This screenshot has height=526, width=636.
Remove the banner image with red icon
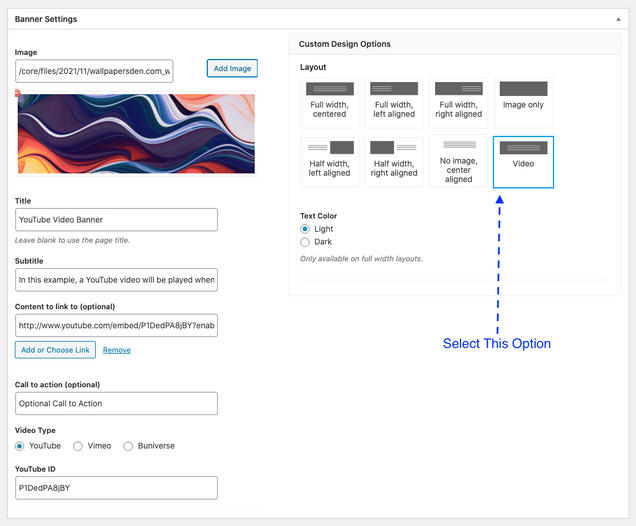[x=18, y=94]
